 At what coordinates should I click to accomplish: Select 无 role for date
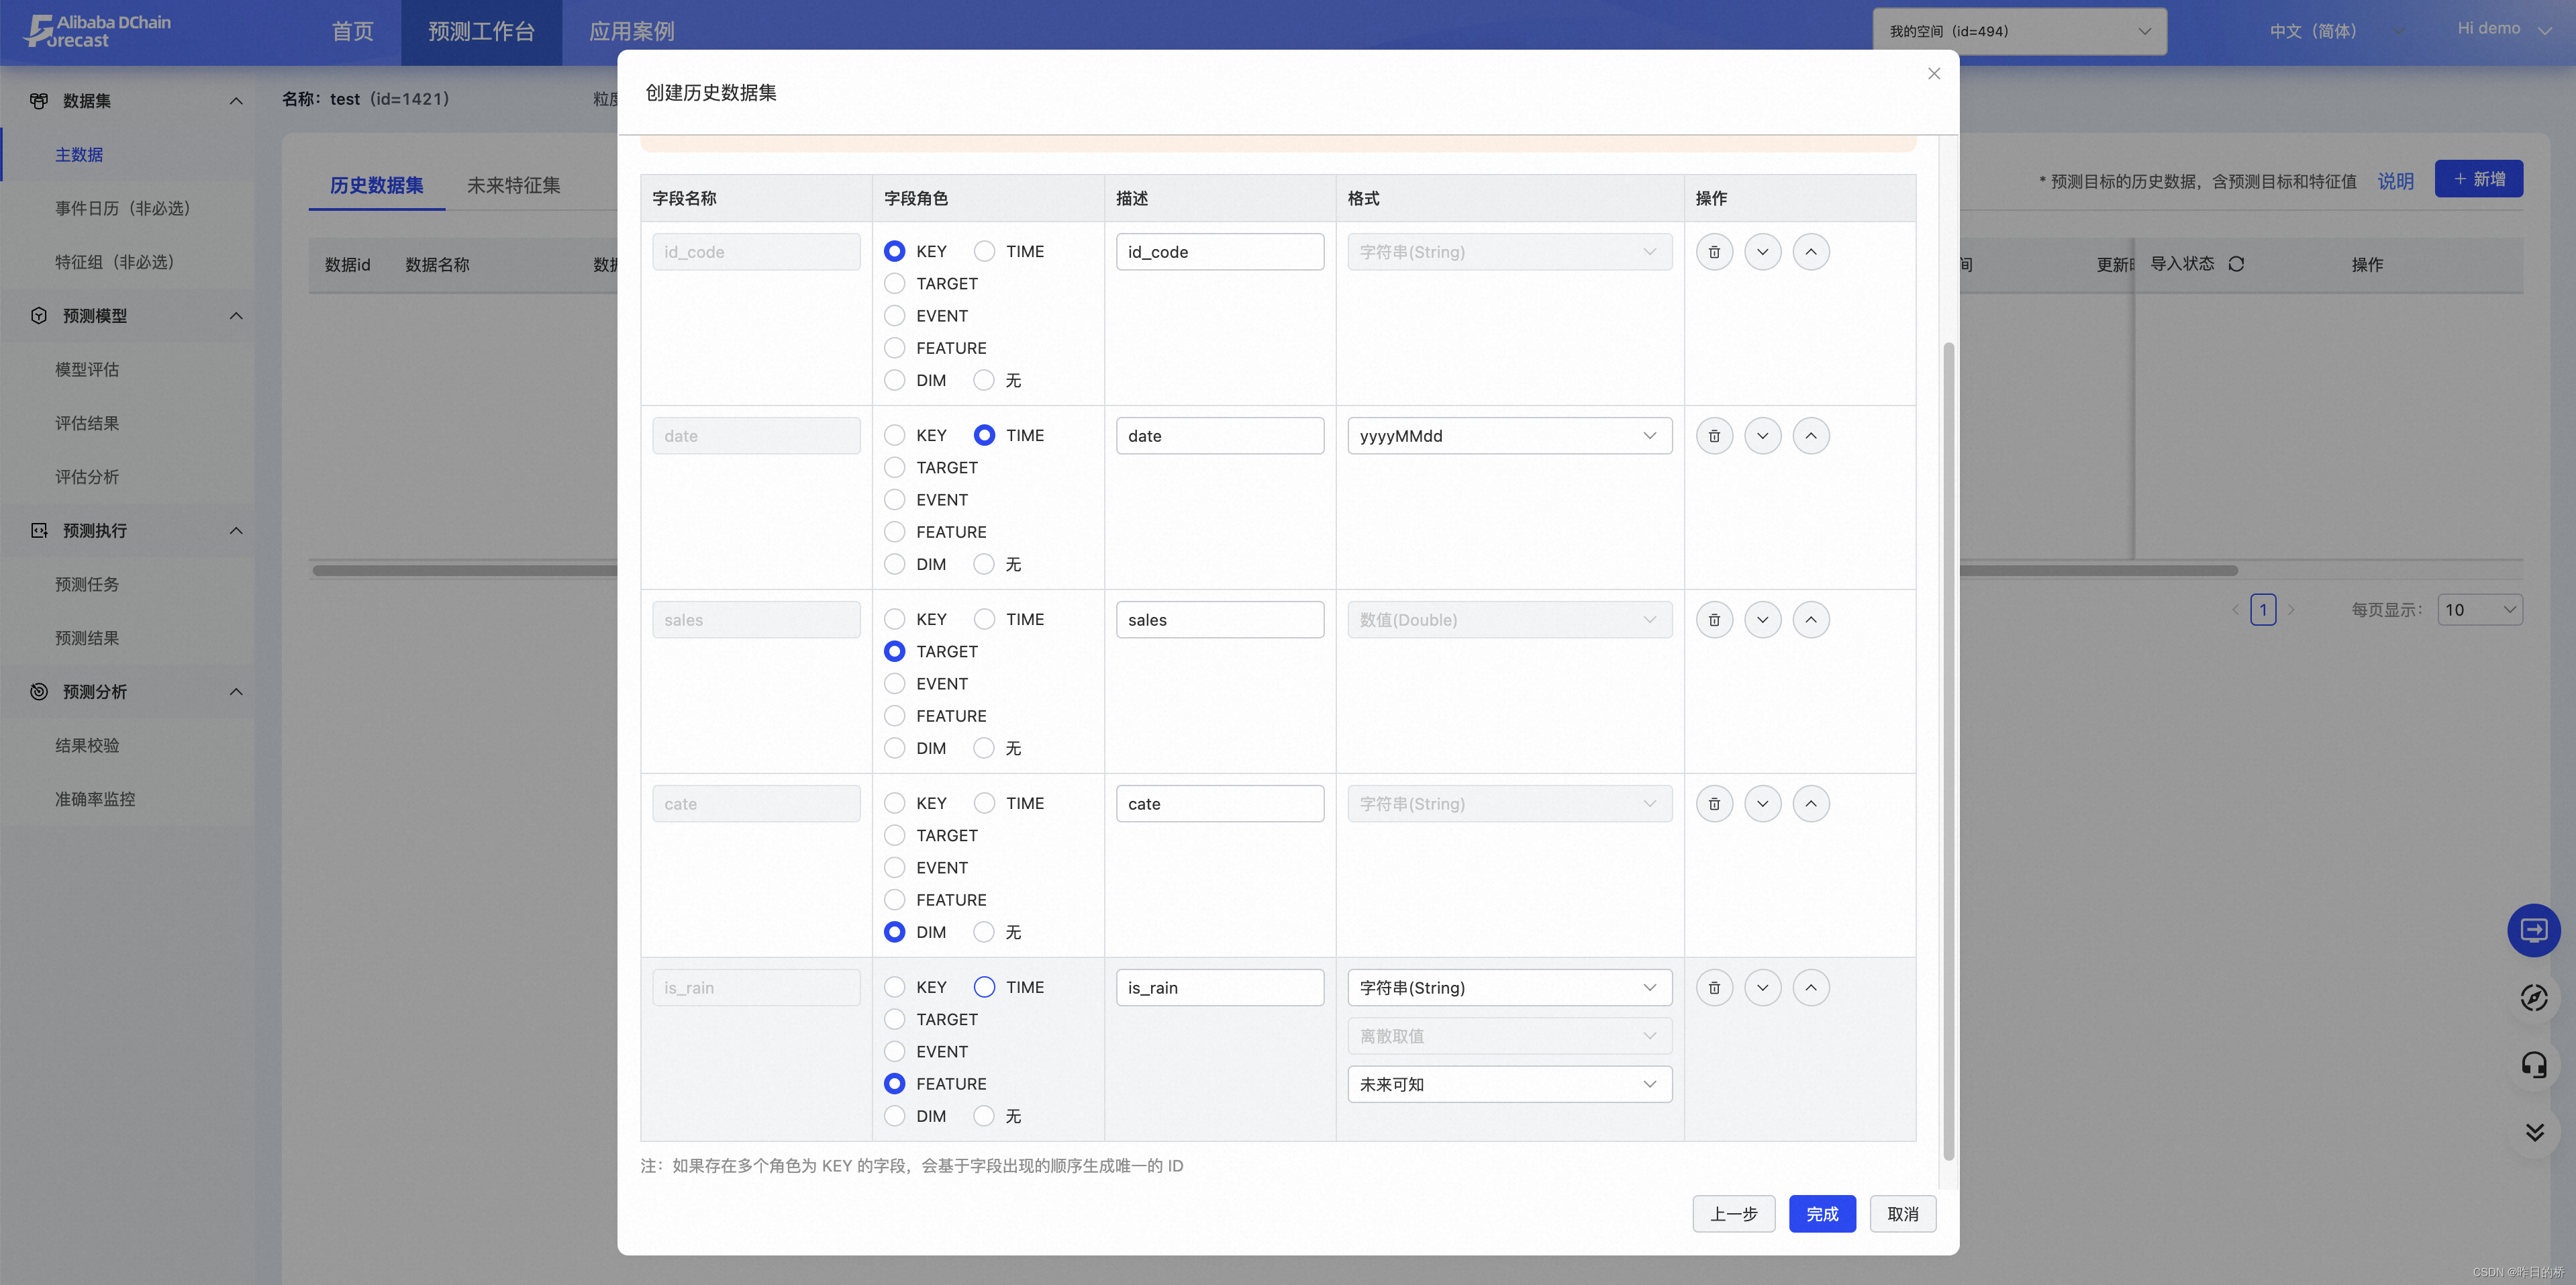pyautogui.click(x=984, y=564)
